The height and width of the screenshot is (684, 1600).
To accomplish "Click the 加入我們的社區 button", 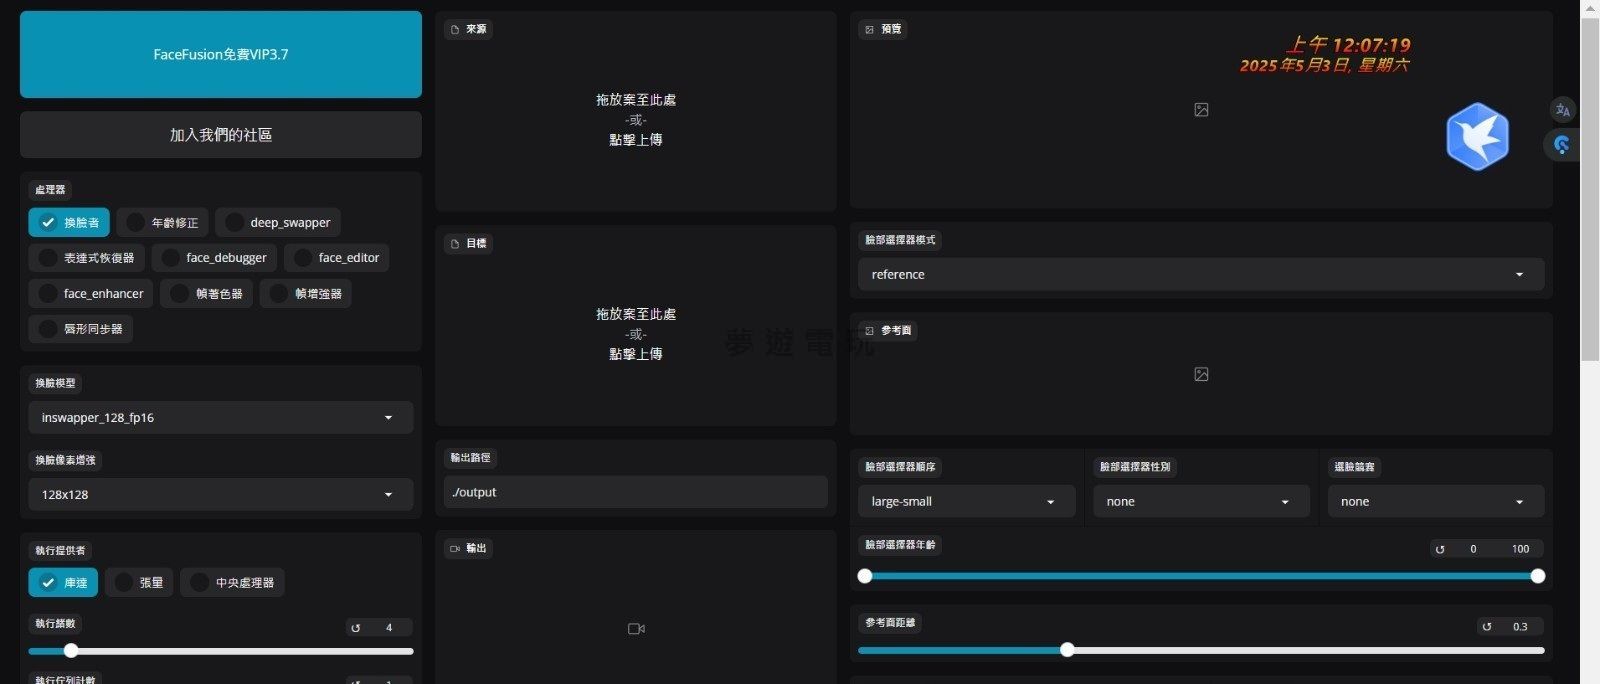I will [221, 135].
